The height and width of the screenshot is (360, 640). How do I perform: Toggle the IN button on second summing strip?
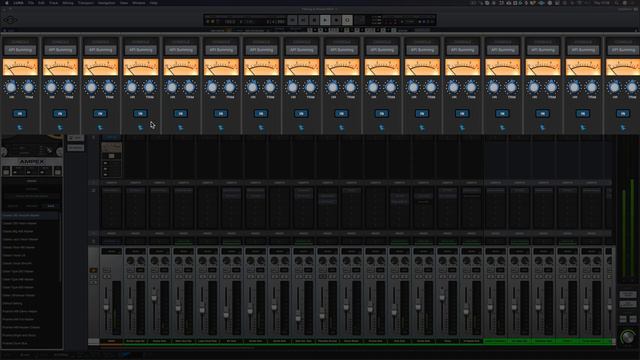pyautogui.click(x=60, y=113)
